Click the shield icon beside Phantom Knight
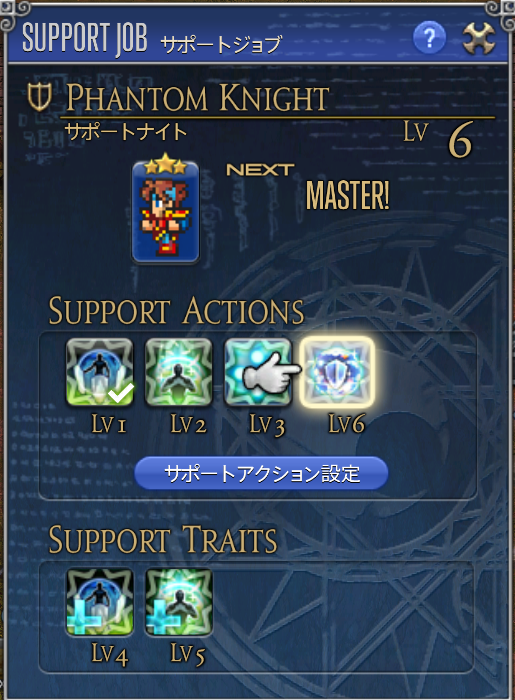 coord(39,97)
